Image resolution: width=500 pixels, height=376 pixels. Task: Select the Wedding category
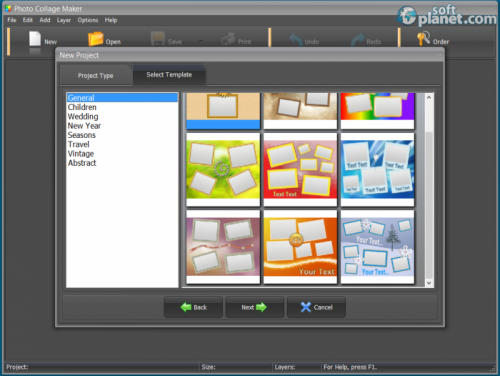tap(122, 116)
